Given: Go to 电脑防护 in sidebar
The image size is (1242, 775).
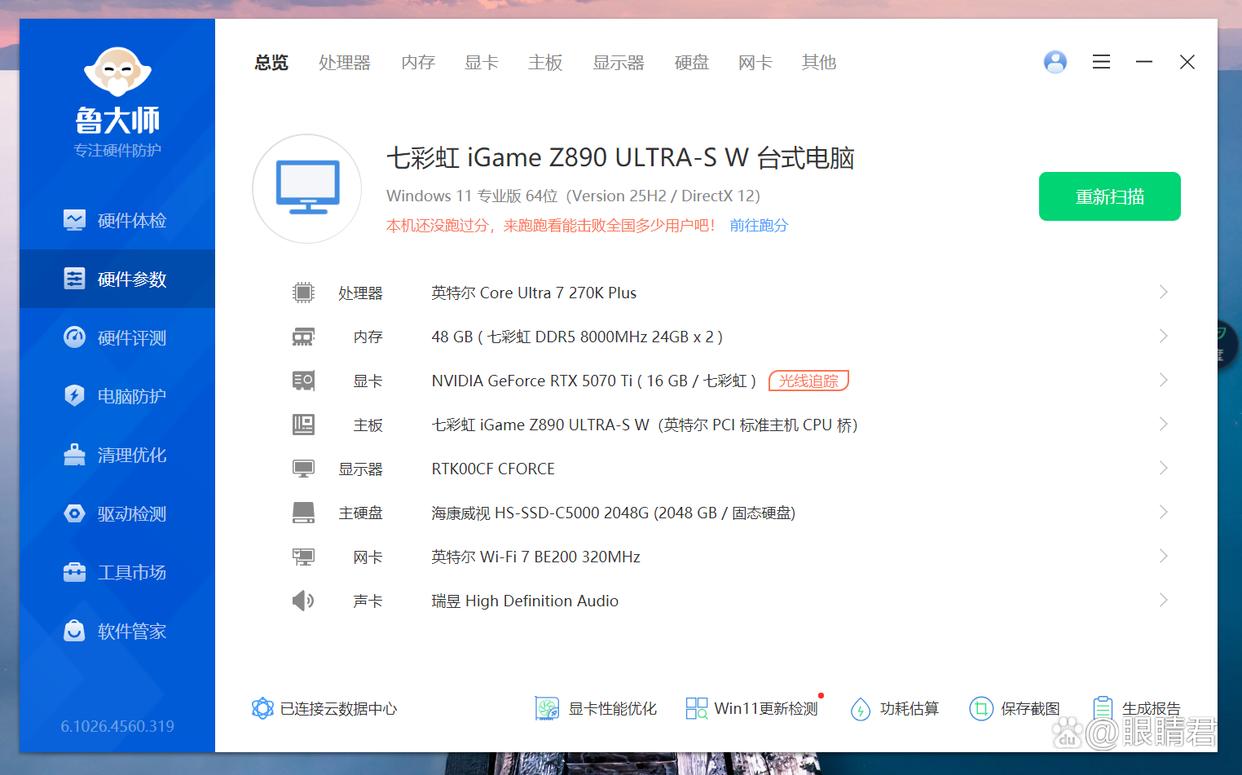Looking at the screenshot, I should pyautogui.click(x=117, y=396).
